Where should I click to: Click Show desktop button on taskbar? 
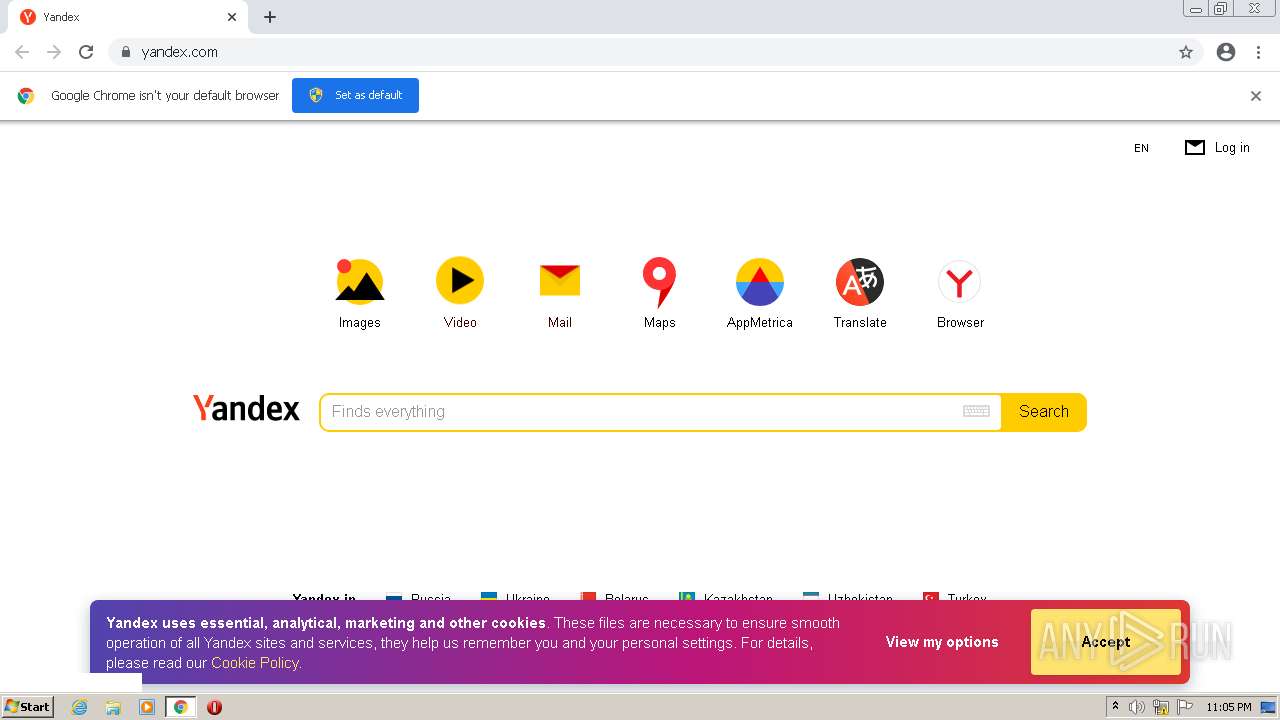(x=1268, y=707)
